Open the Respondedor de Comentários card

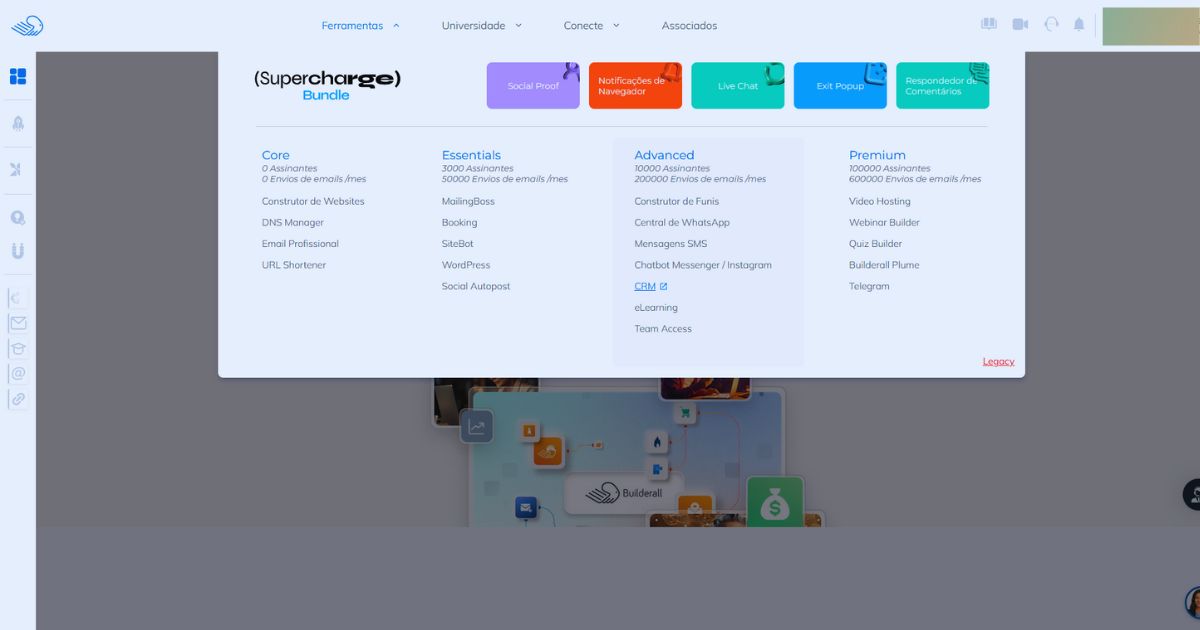pos(943,86)
